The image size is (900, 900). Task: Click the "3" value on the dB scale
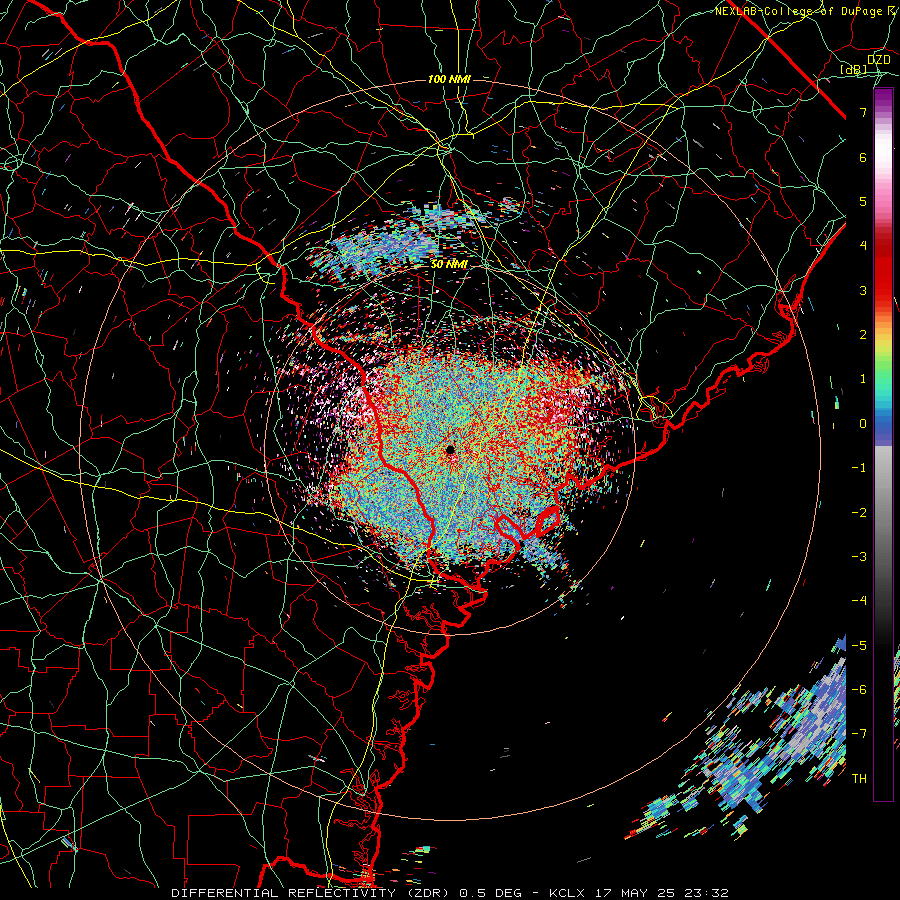[x=863, y=290]
